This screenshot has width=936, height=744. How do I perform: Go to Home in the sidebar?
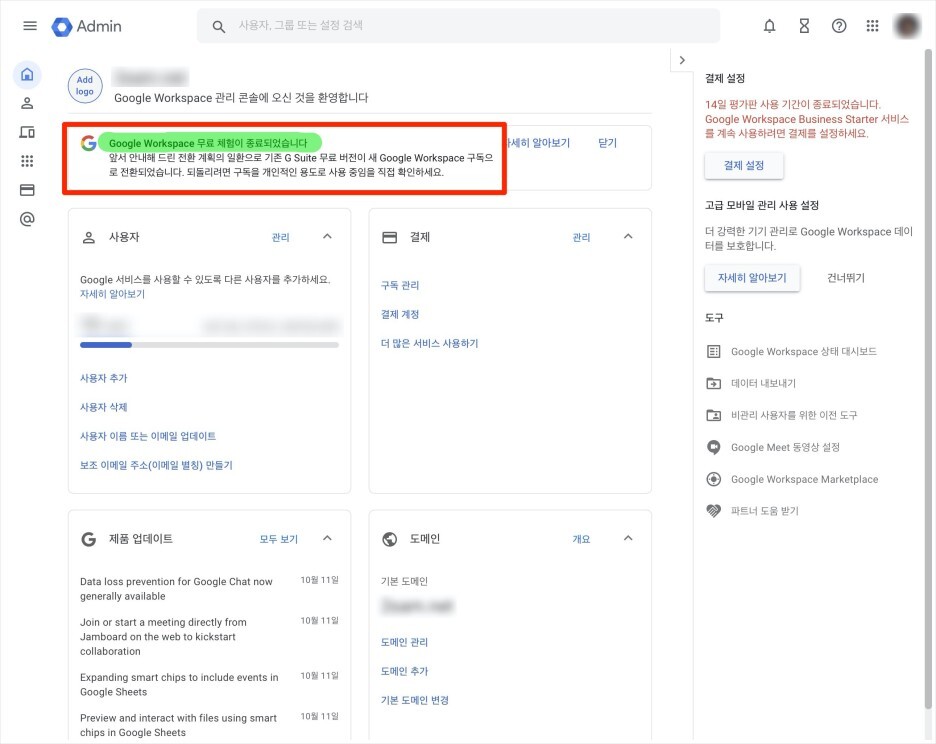click(x=27, y=75)
